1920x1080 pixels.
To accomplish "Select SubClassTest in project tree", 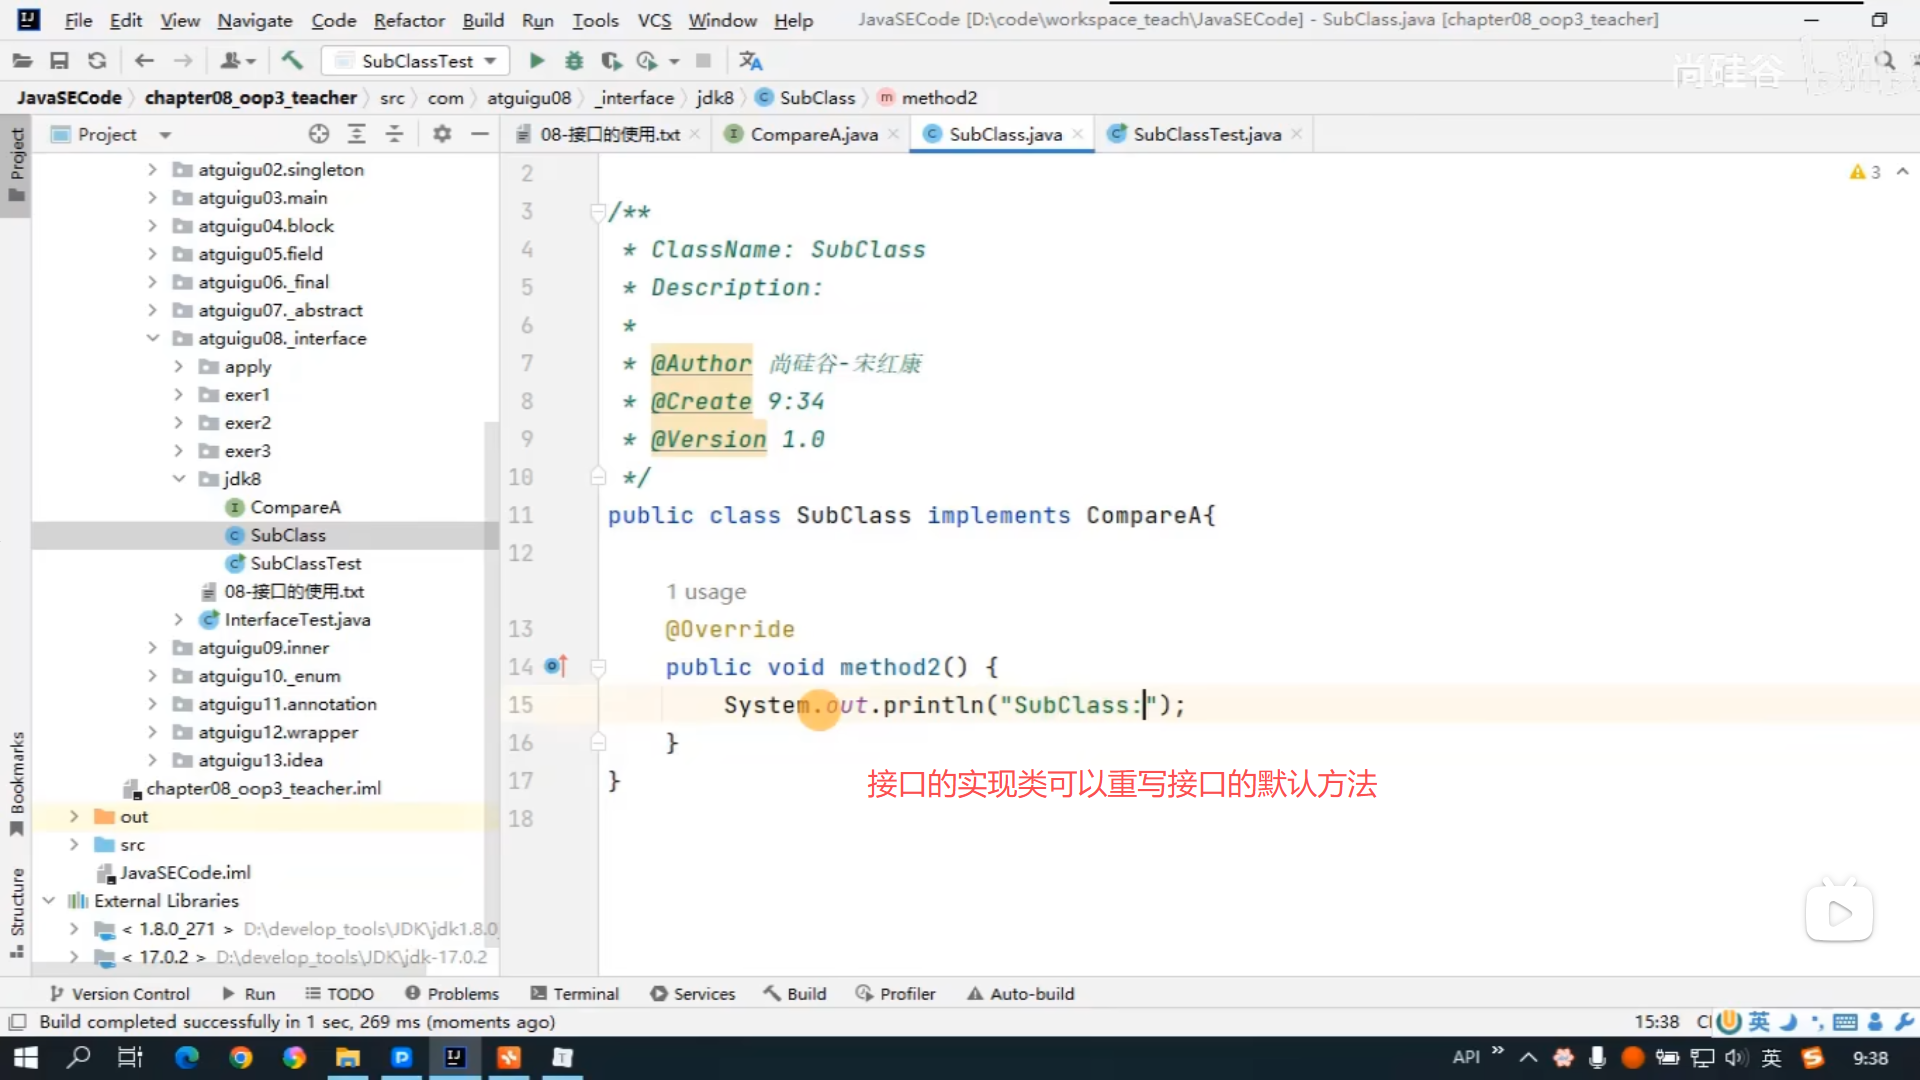I will (305, 563).
